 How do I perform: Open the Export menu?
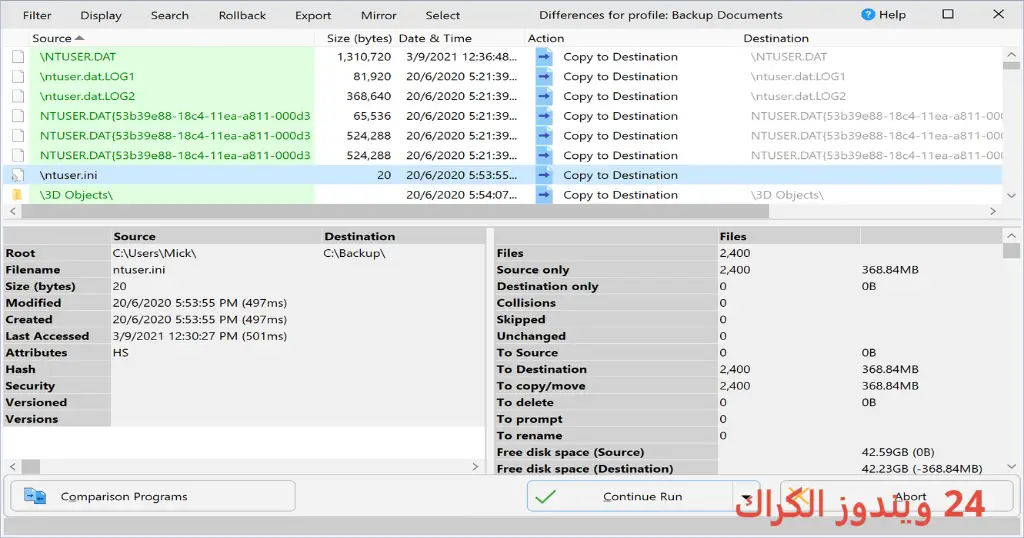pos(313,15)
